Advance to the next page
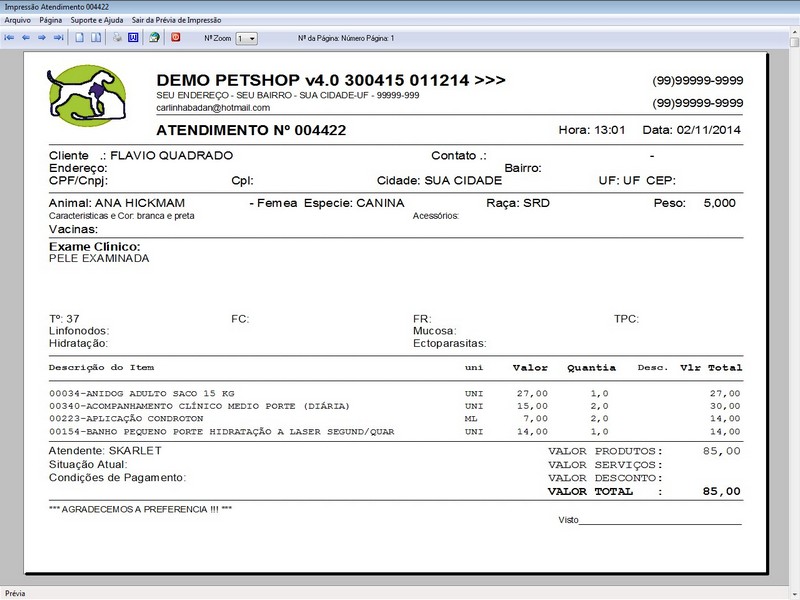 (40, 38)
